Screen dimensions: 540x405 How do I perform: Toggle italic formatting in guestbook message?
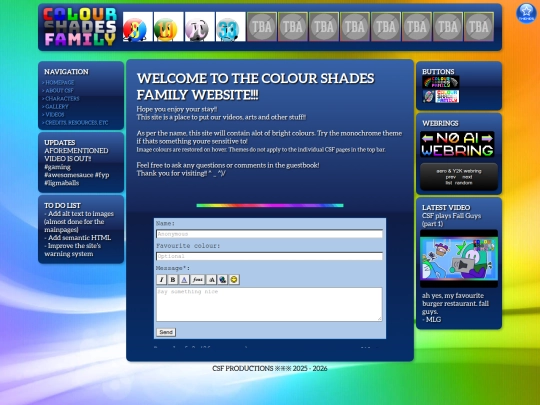tap(162, 280)
